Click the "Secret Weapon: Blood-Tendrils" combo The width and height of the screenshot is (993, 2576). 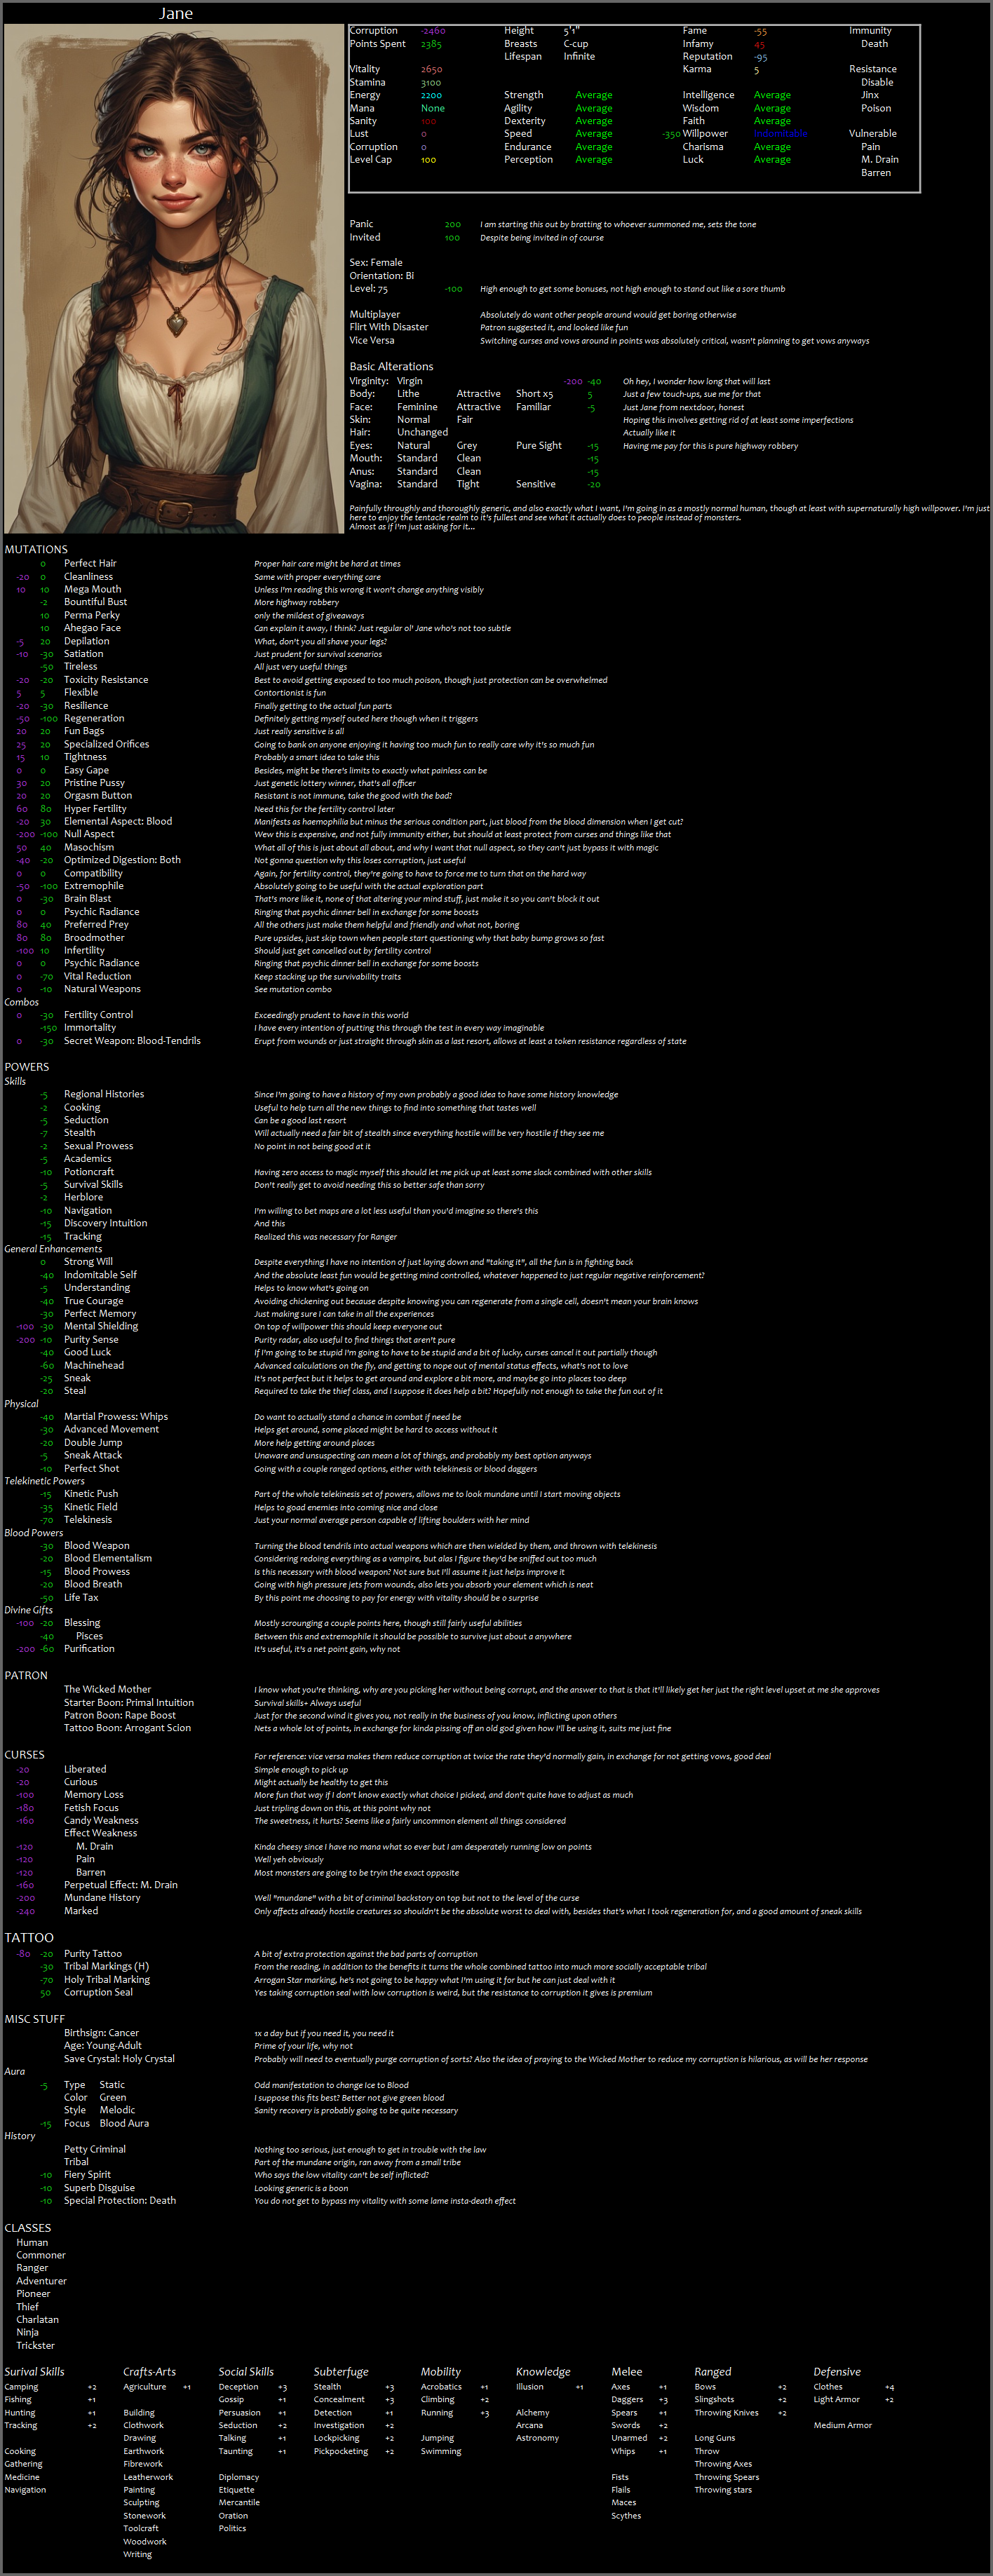132,1040
